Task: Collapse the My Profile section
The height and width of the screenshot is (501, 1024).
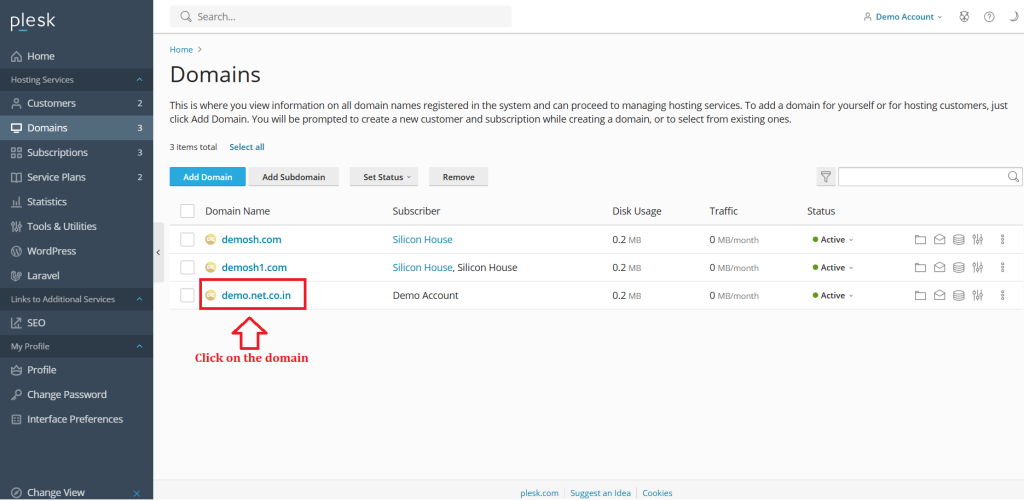Action: (139, 346)
